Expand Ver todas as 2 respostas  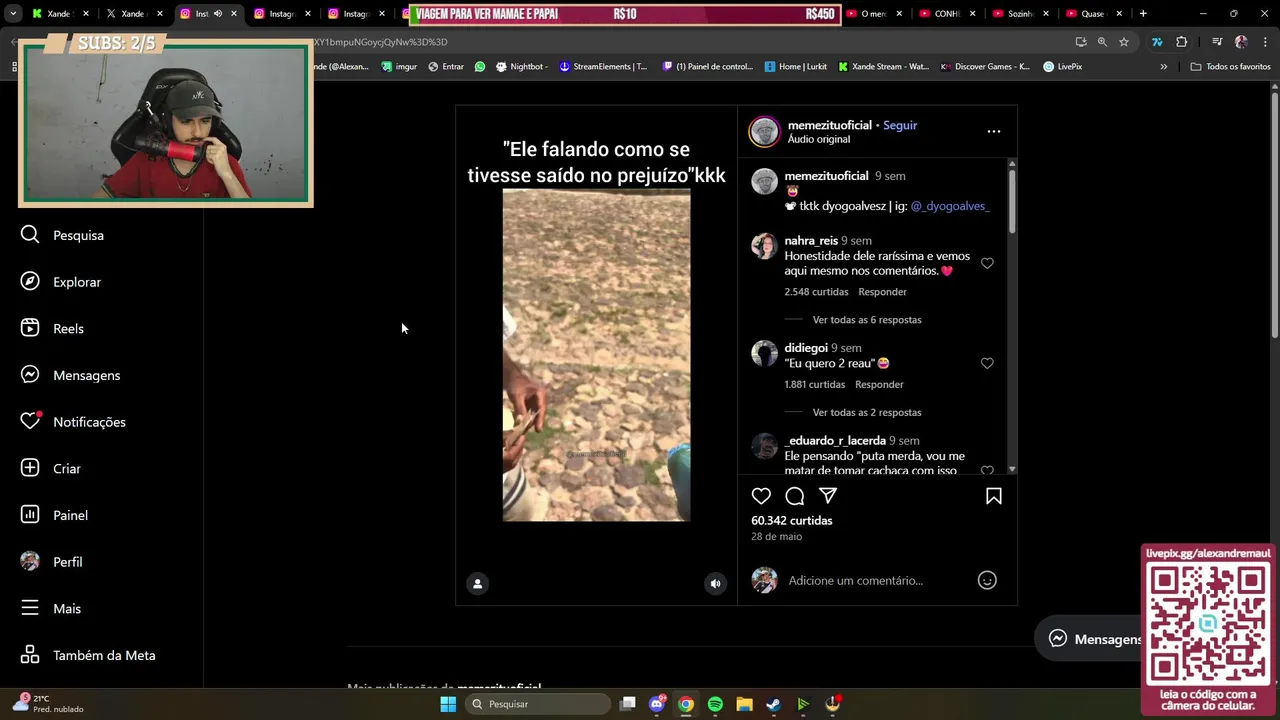(x=867, y=412)
